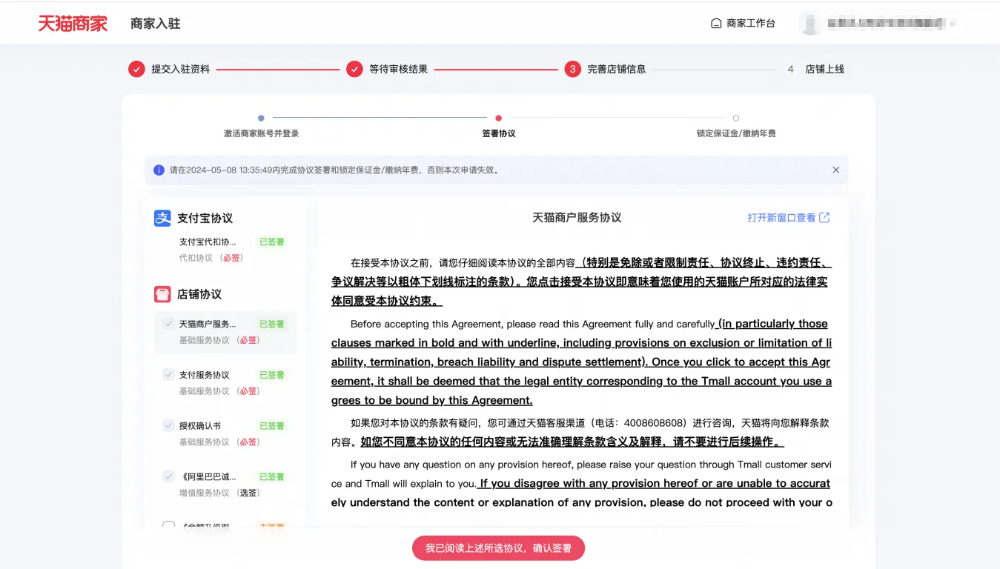Viewport: 1000px width, 569px height.
Task: Click the 支付宝协议 Alipay icon
Action: pyautogui.click(x=163, y=218)
